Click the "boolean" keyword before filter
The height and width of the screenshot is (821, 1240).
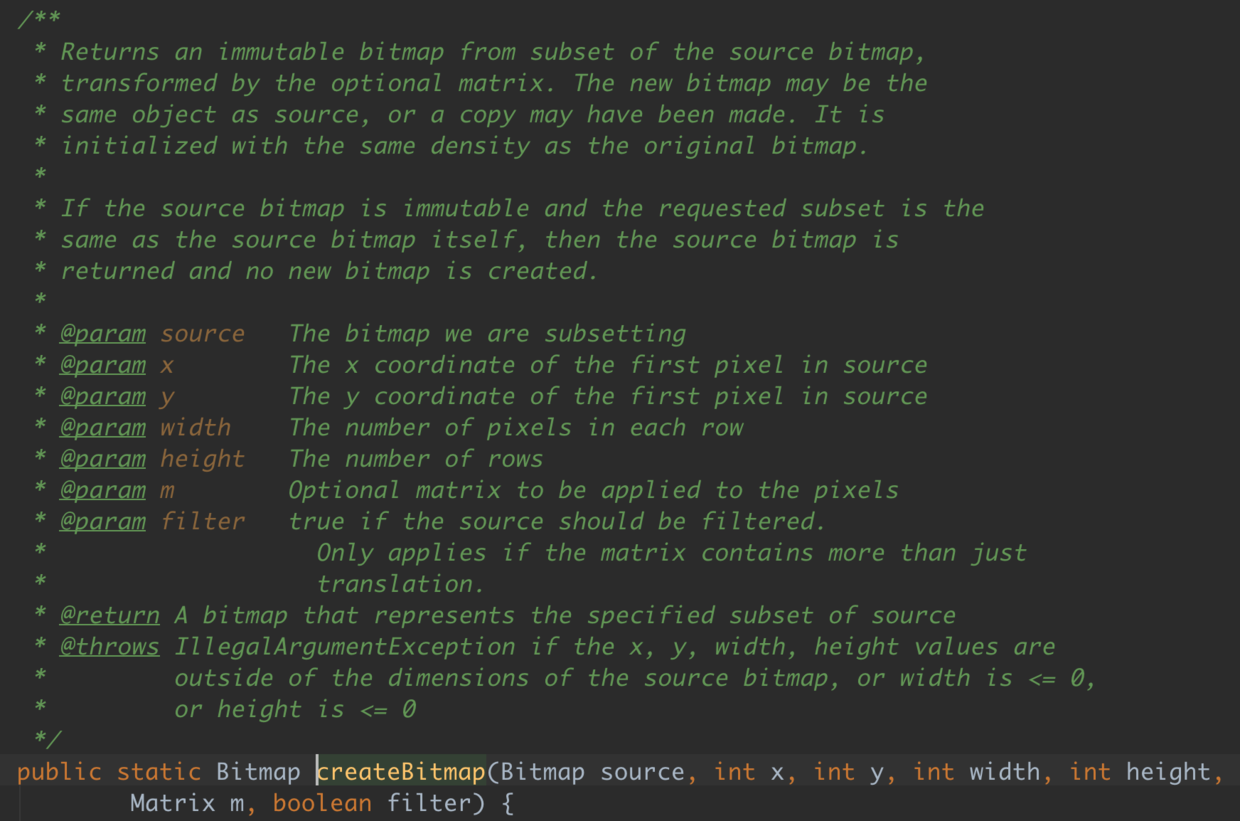(x=322, y=803)
